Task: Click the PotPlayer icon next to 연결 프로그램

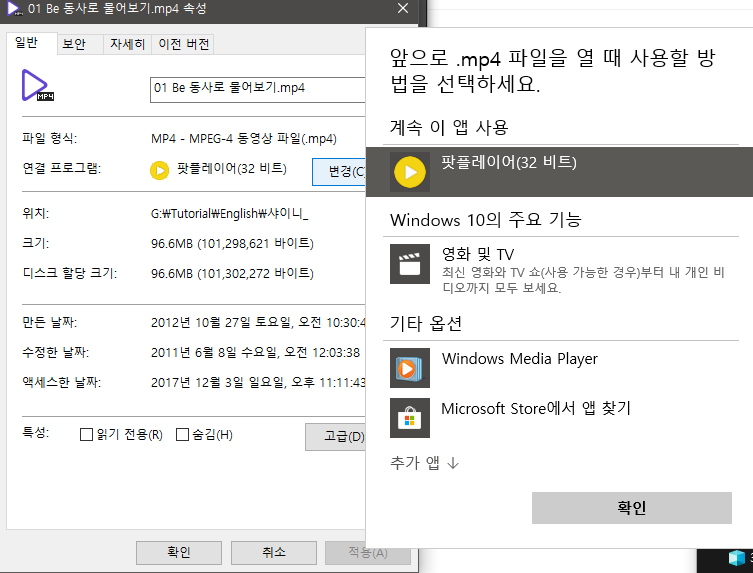Action: (159, 170)
